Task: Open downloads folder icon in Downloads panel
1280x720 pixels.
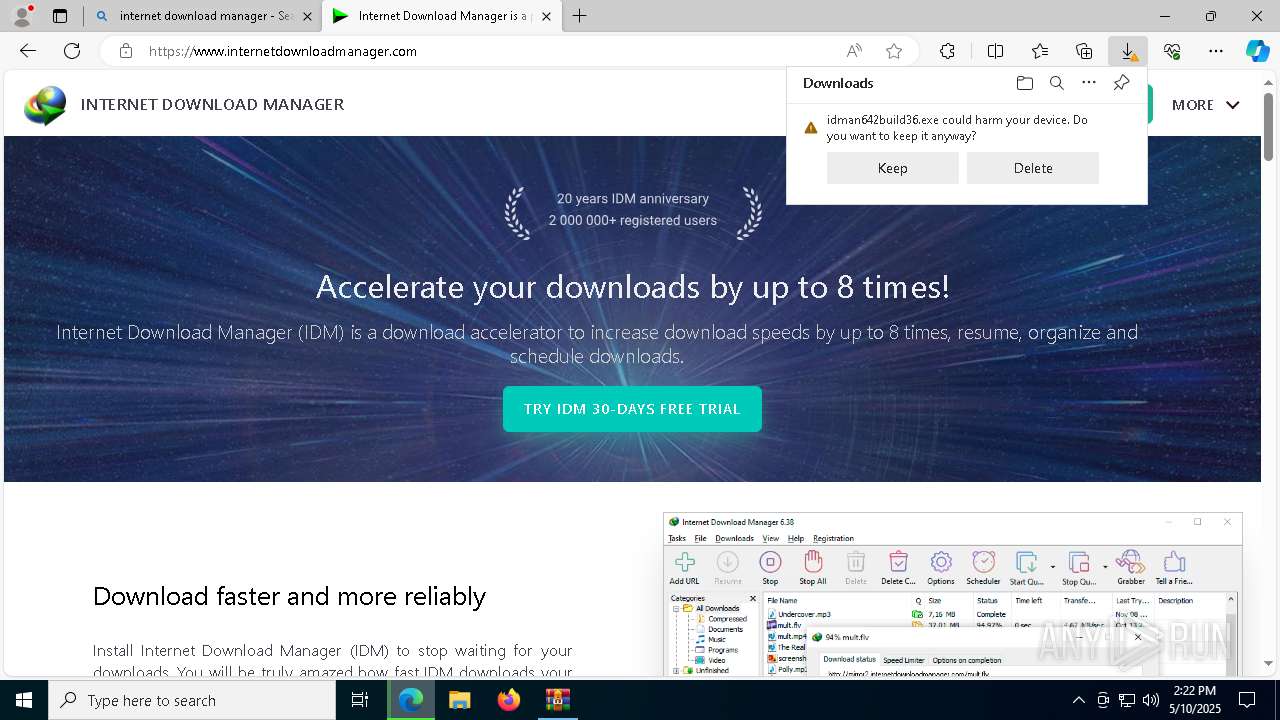Action: pyautogui.click(x=1024, y=83)
